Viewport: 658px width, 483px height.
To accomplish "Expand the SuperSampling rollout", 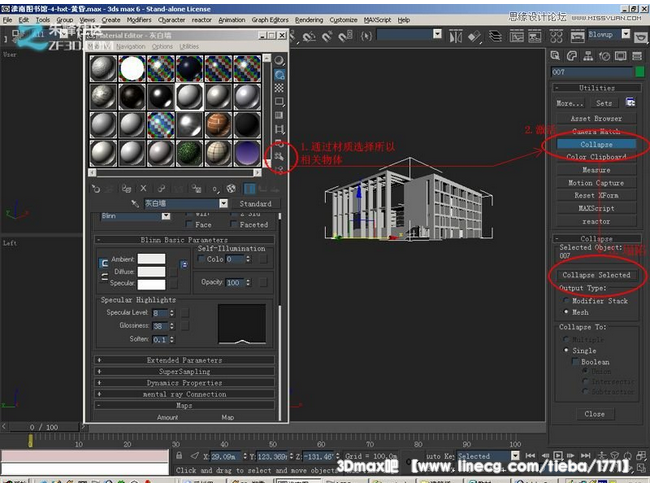I will click(184, 371).
